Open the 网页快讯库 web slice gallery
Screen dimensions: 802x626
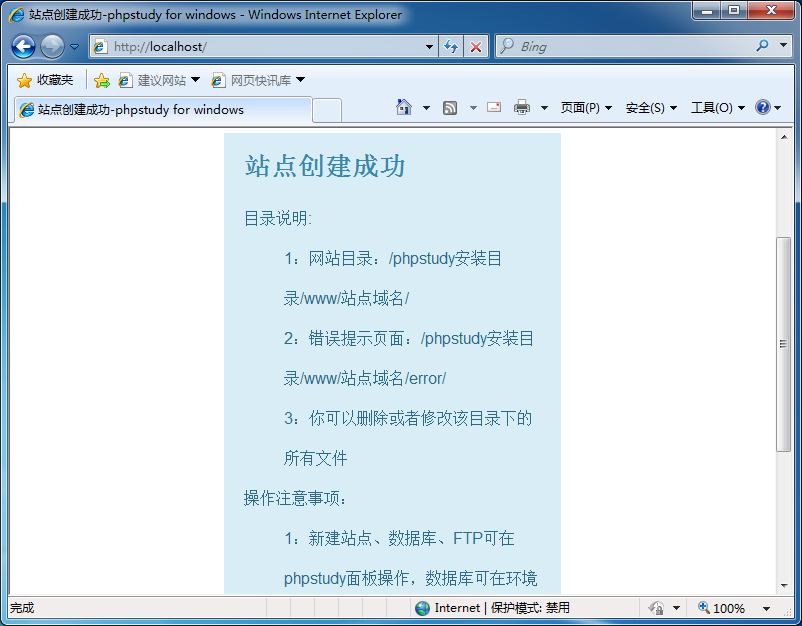click(258, 80)
